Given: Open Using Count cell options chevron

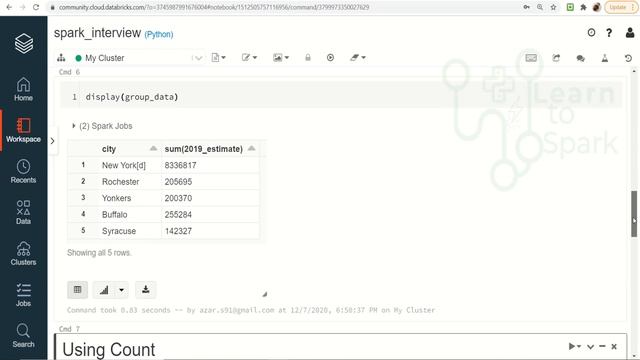Looking at the screenshot, I should tap(590, 347).
